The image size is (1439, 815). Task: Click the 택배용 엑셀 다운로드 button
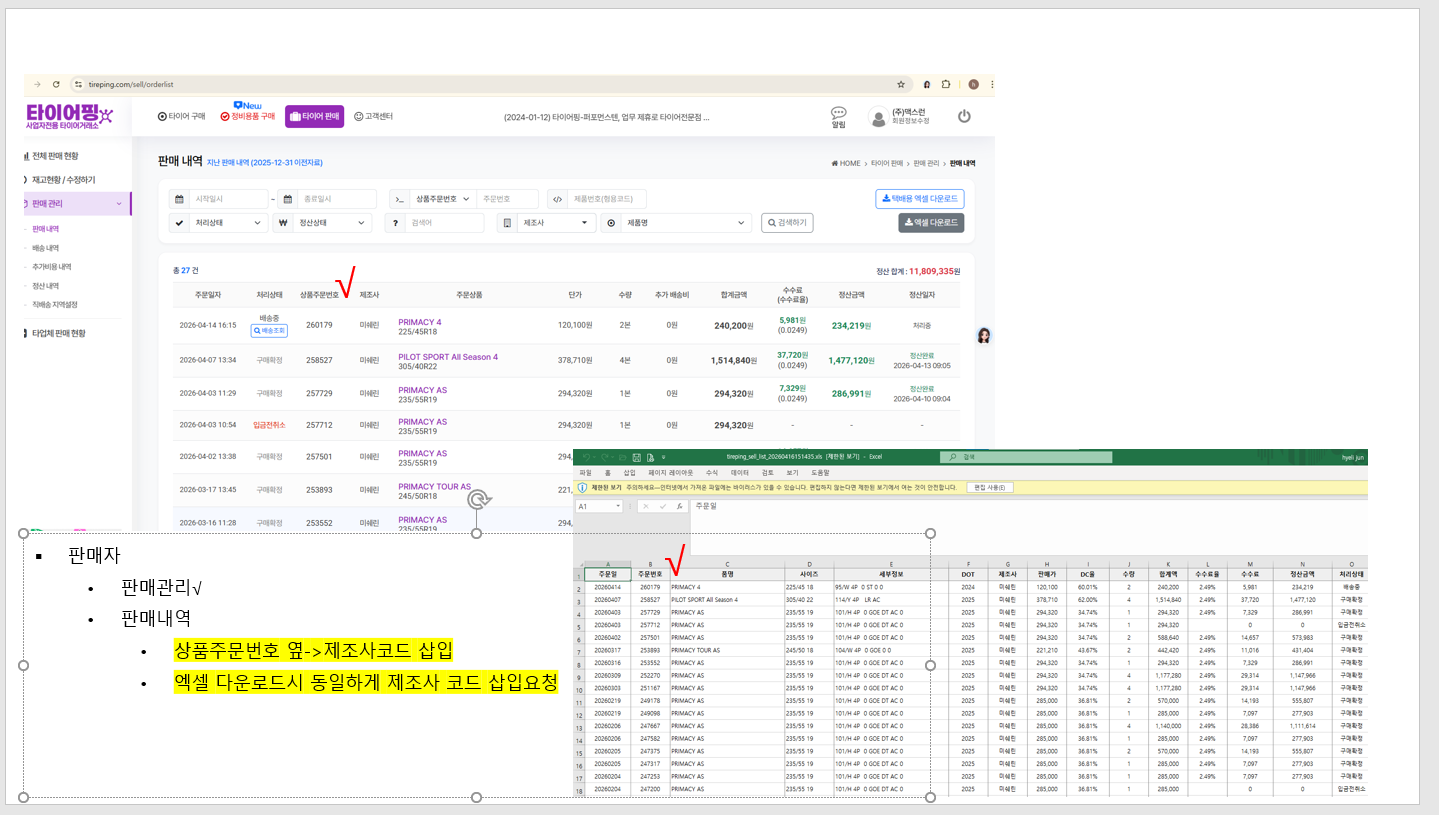(919, 198)
